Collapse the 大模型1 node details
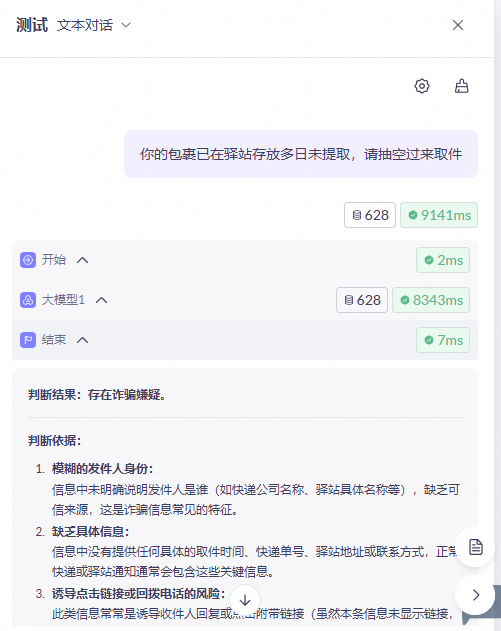This screenshot has height=631, width=501. click(x=101, y=300)
